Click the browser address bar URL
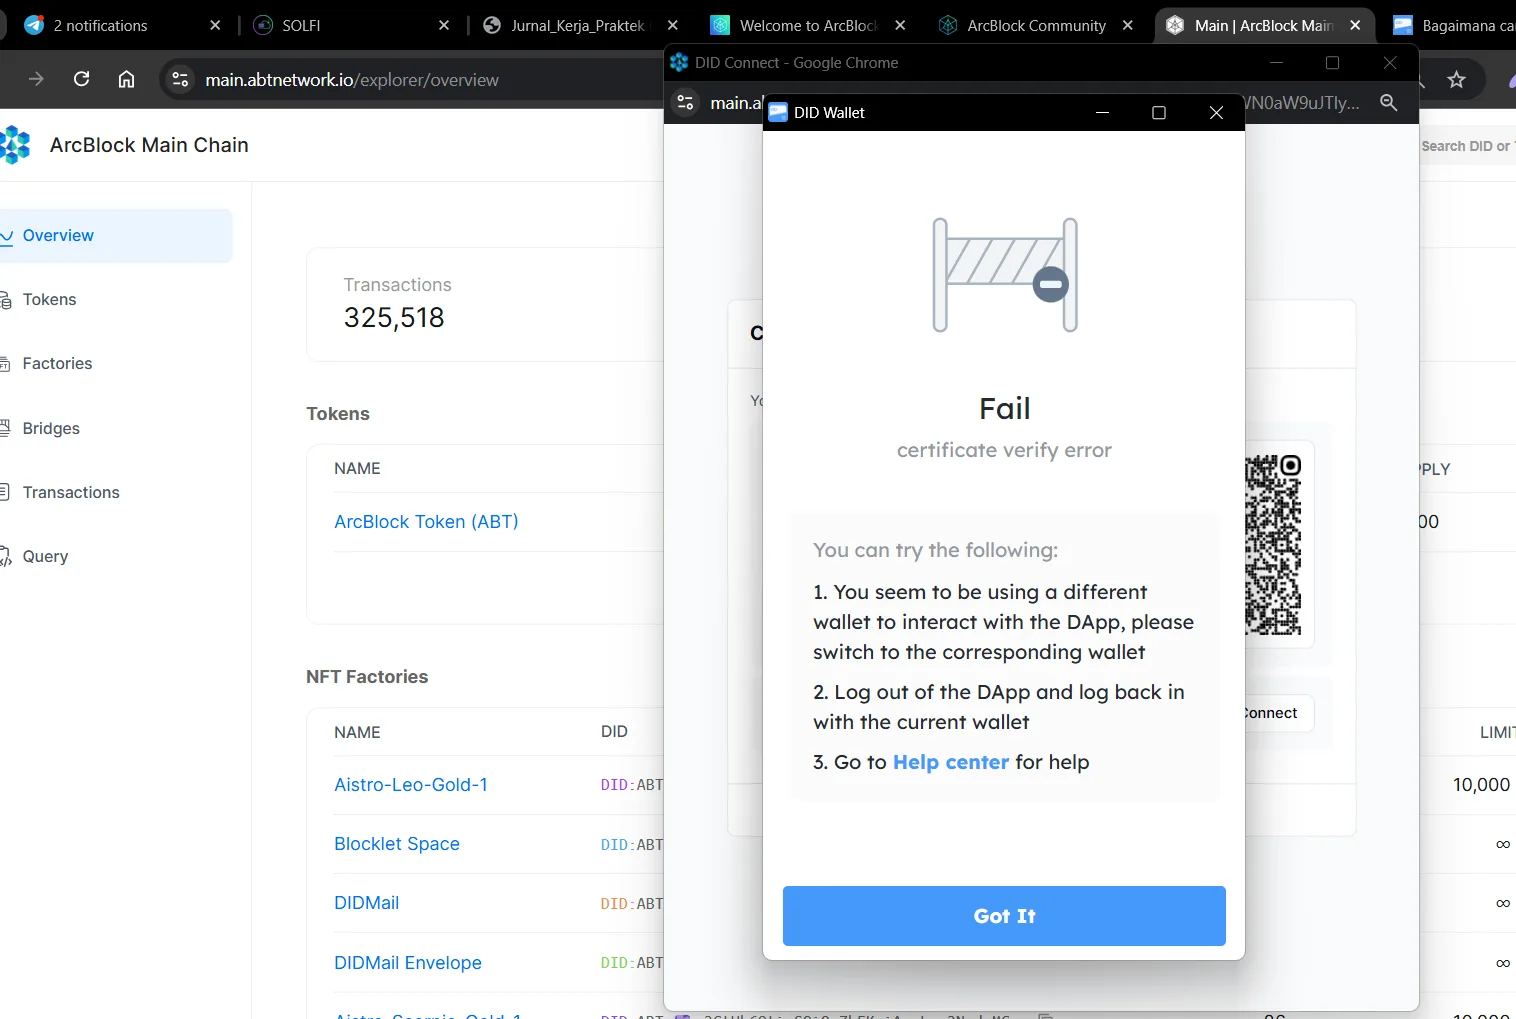Image resolution: width=1516 pixels, height=1019 pixels. pyautogui.click(x=352, y=80)
